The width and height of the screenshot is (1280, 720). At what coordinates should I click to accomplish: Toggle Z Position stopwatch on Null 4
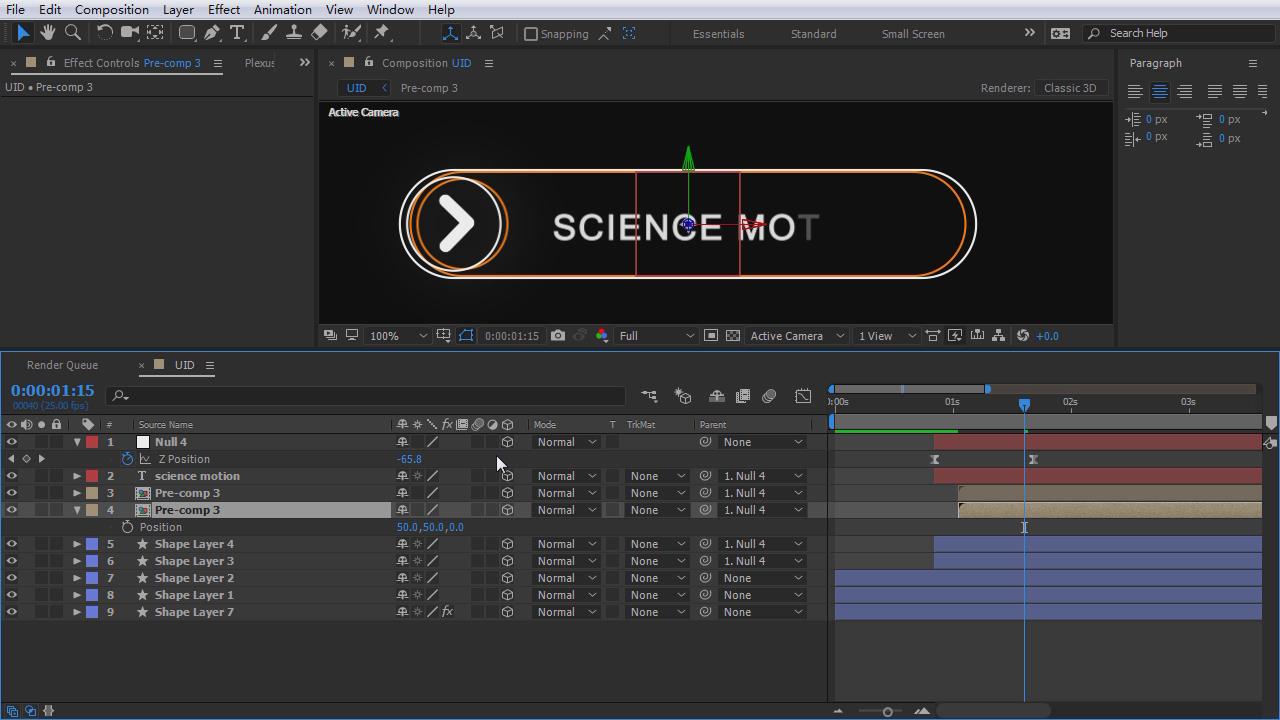coord(127,459)
